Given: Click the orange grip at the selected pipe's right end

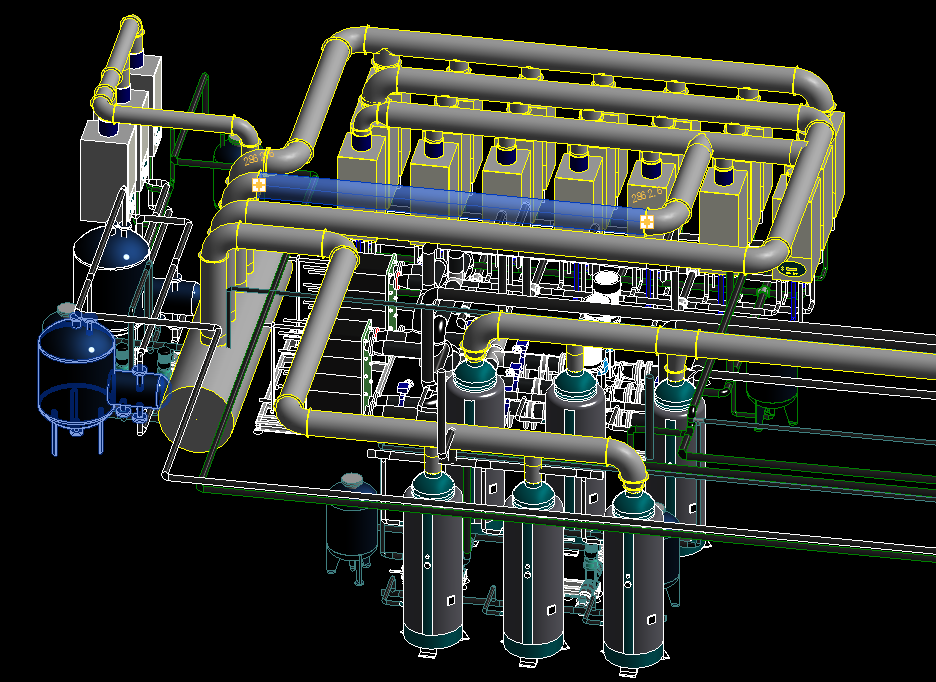Looking at the screenshot, I should click(x=646, y=222).
